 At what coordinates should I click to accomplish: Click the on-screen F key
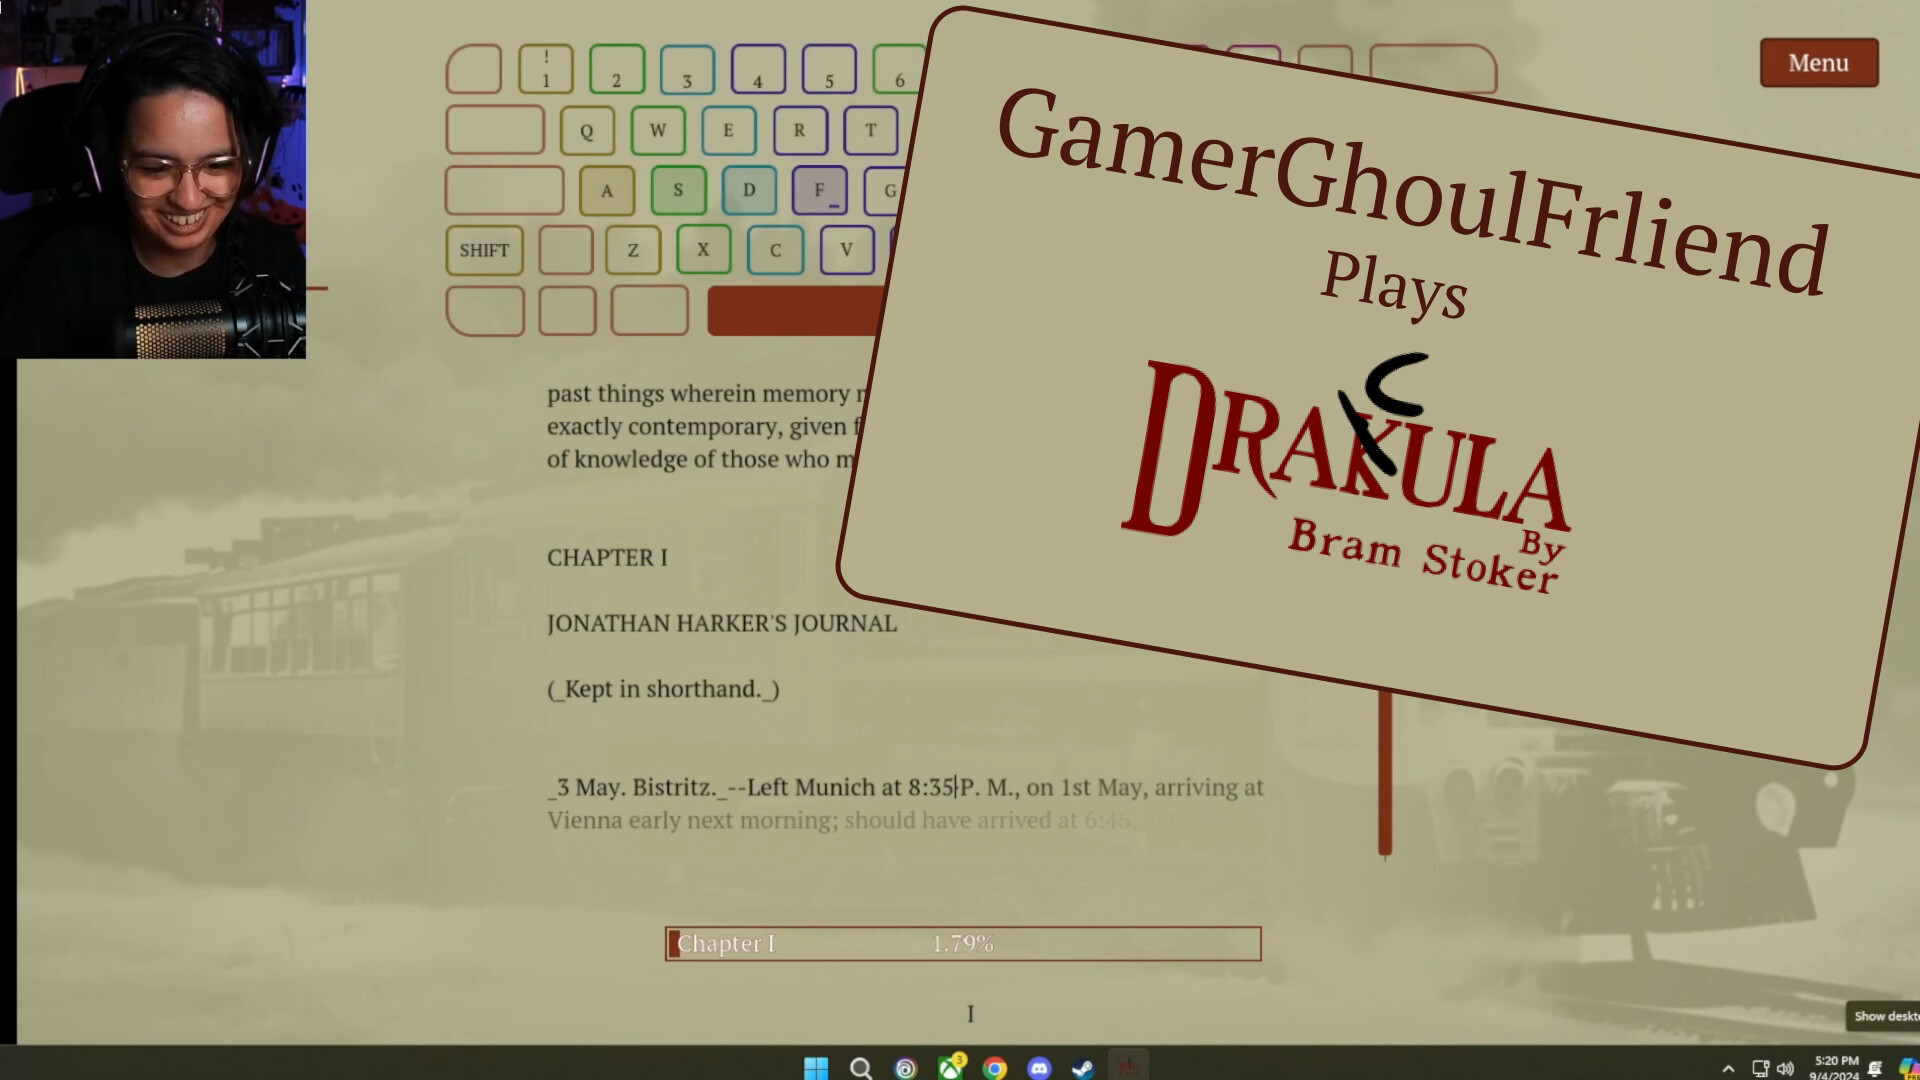pos(819,190)
